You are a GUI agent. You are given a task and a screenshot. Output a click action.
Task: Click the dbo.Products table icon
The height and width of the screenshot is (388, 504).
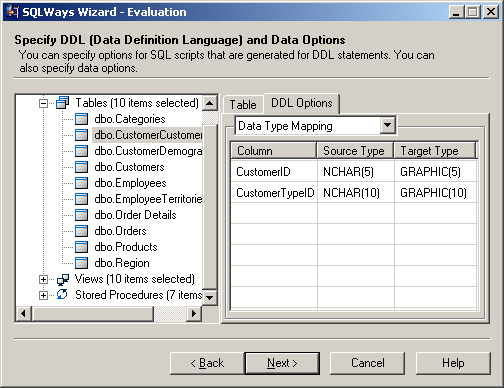tap(81, 247)
